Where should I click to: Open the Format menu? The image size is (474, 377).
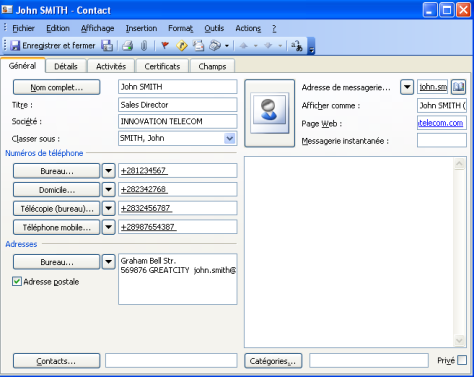coord(180,28)
